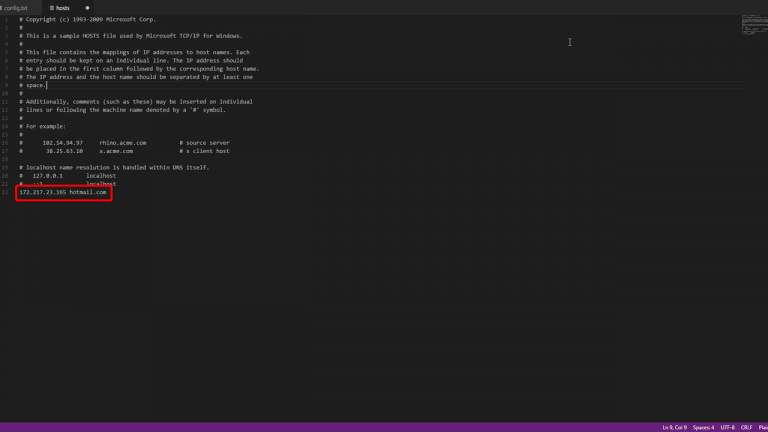
Task: Click the 'localhost name resolution' comment line
Action: pos(114,168)
